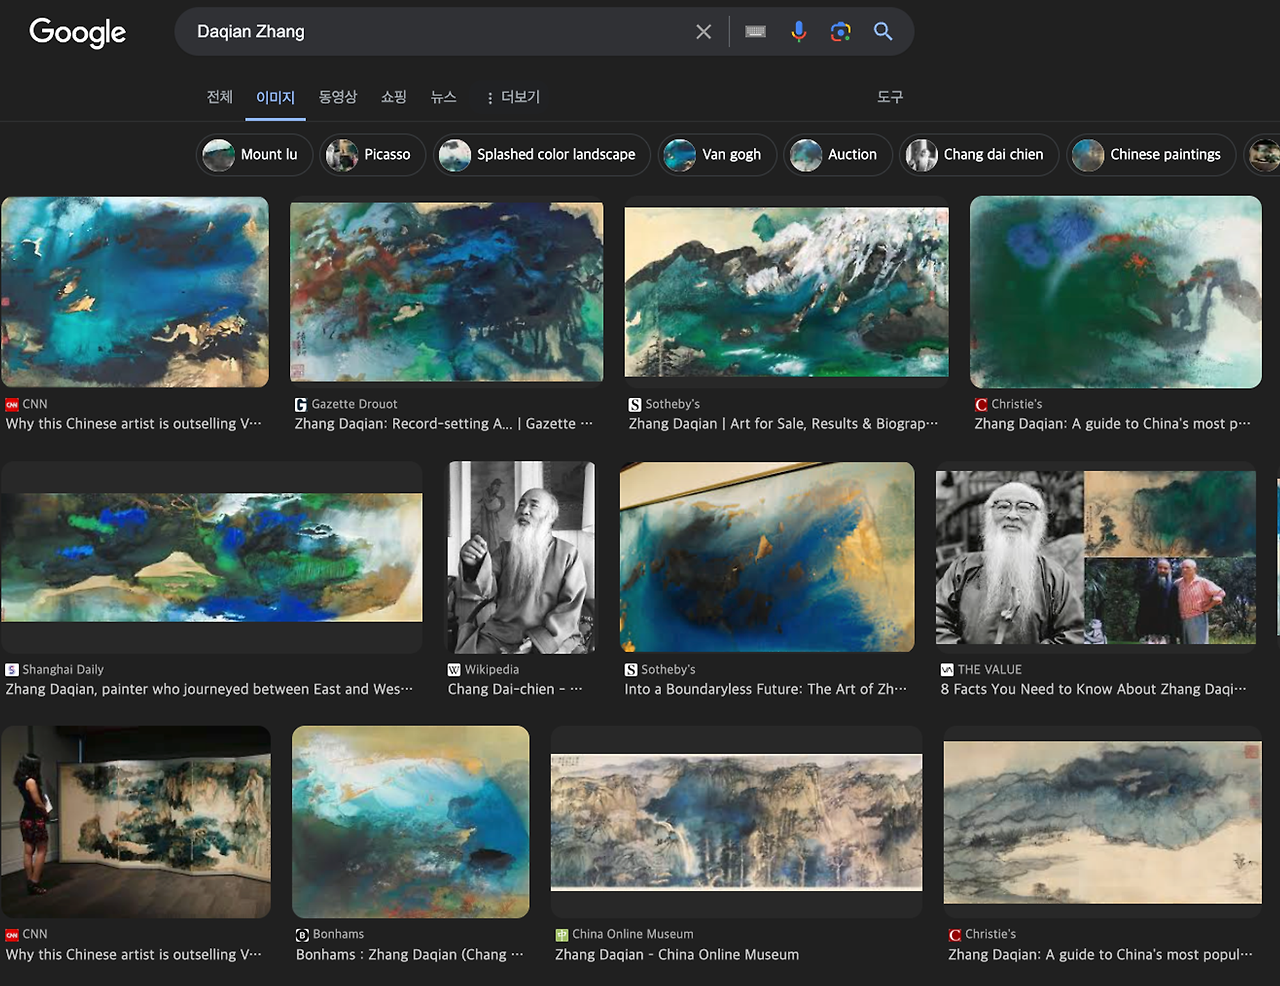Open 'Bonhams : Zhang Daqian' link
Screen dimensions: 1280x986
click(409, 955)
